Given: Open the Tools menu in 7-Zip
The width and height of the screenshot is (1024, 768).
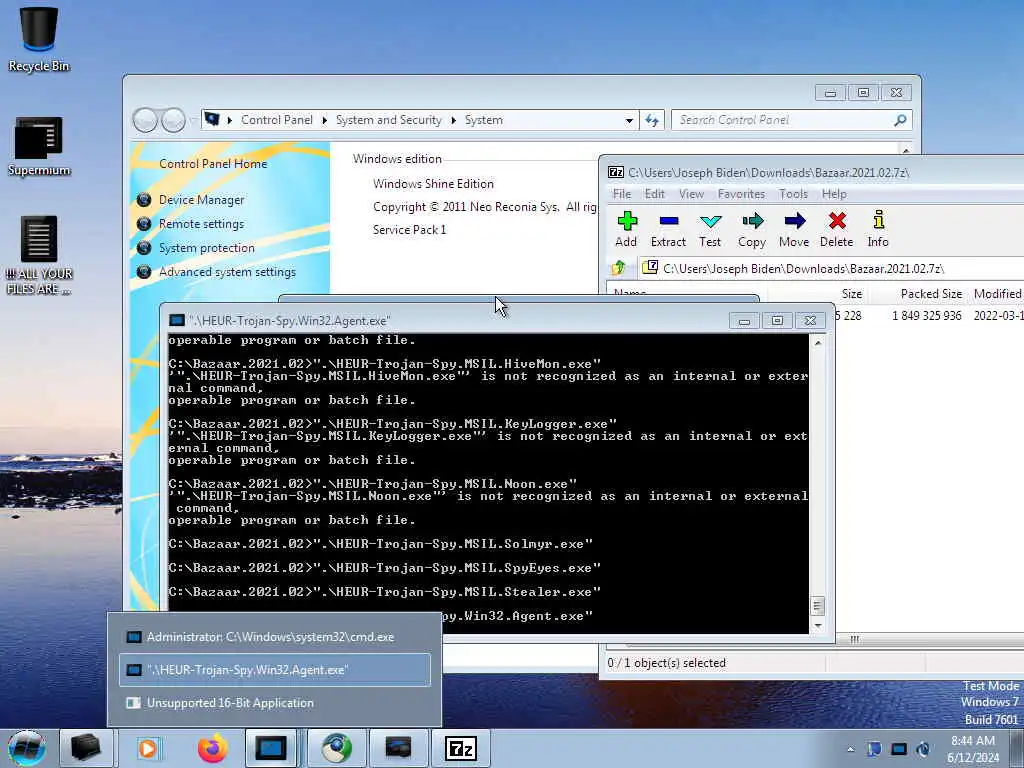Looking at the screenshot, I should (x=793, y=194).
